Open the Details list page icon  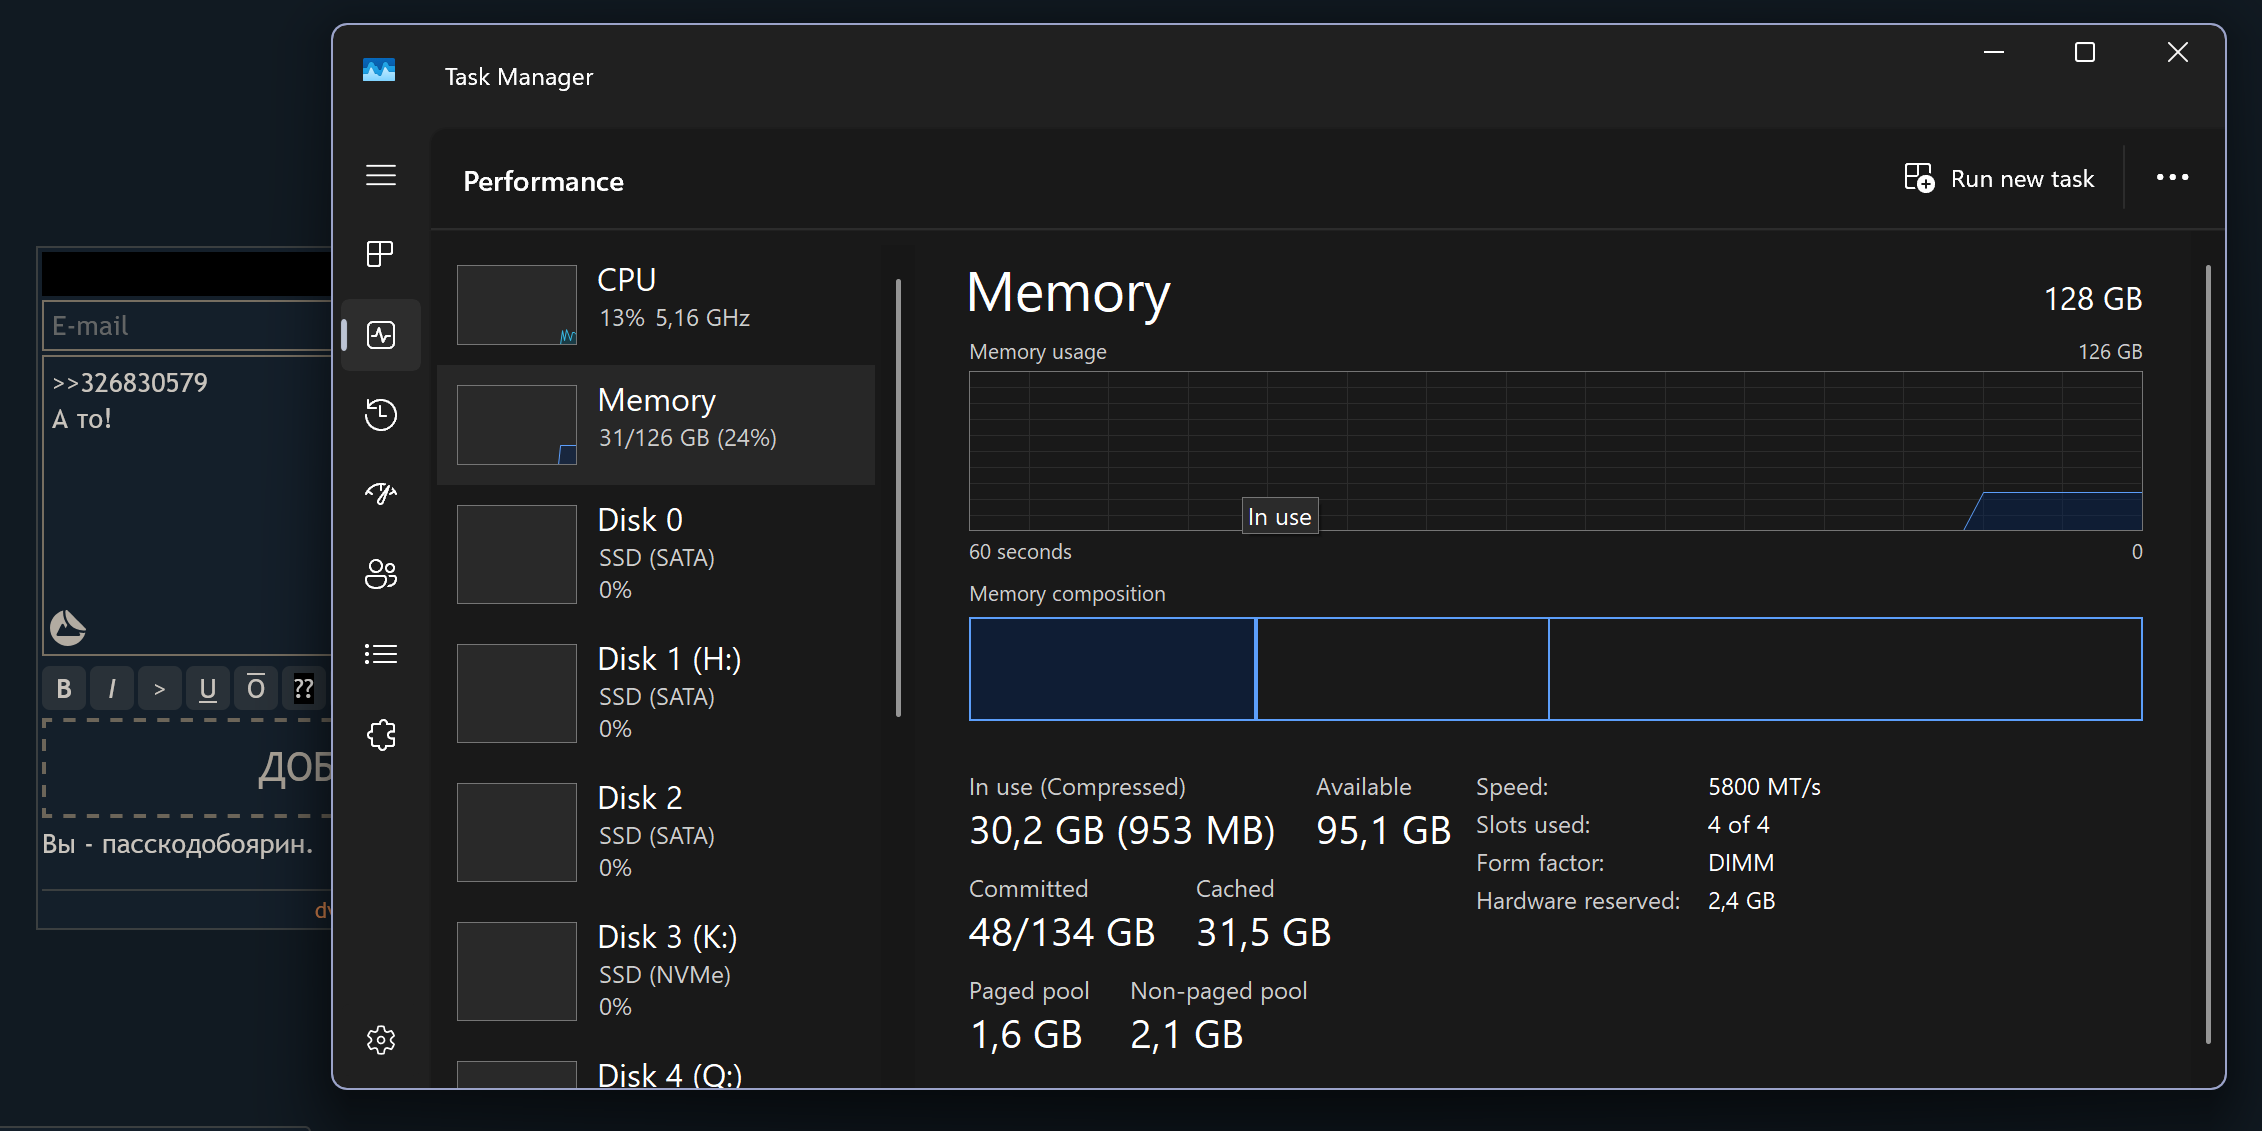381,654
